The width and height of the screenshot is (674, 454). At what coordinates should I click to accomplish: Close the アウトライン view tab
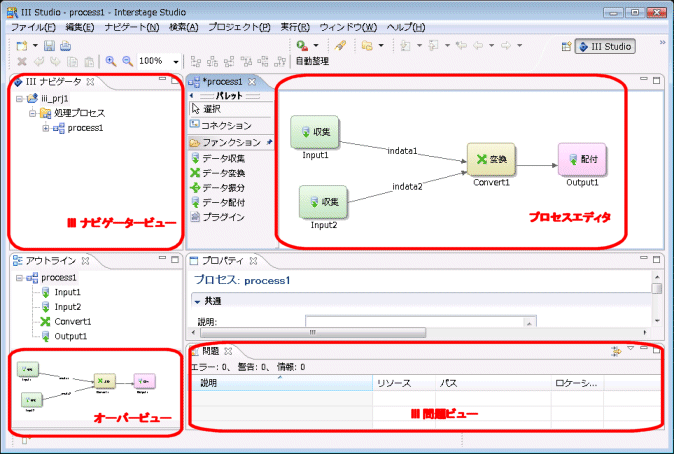(x=86, y=261)
